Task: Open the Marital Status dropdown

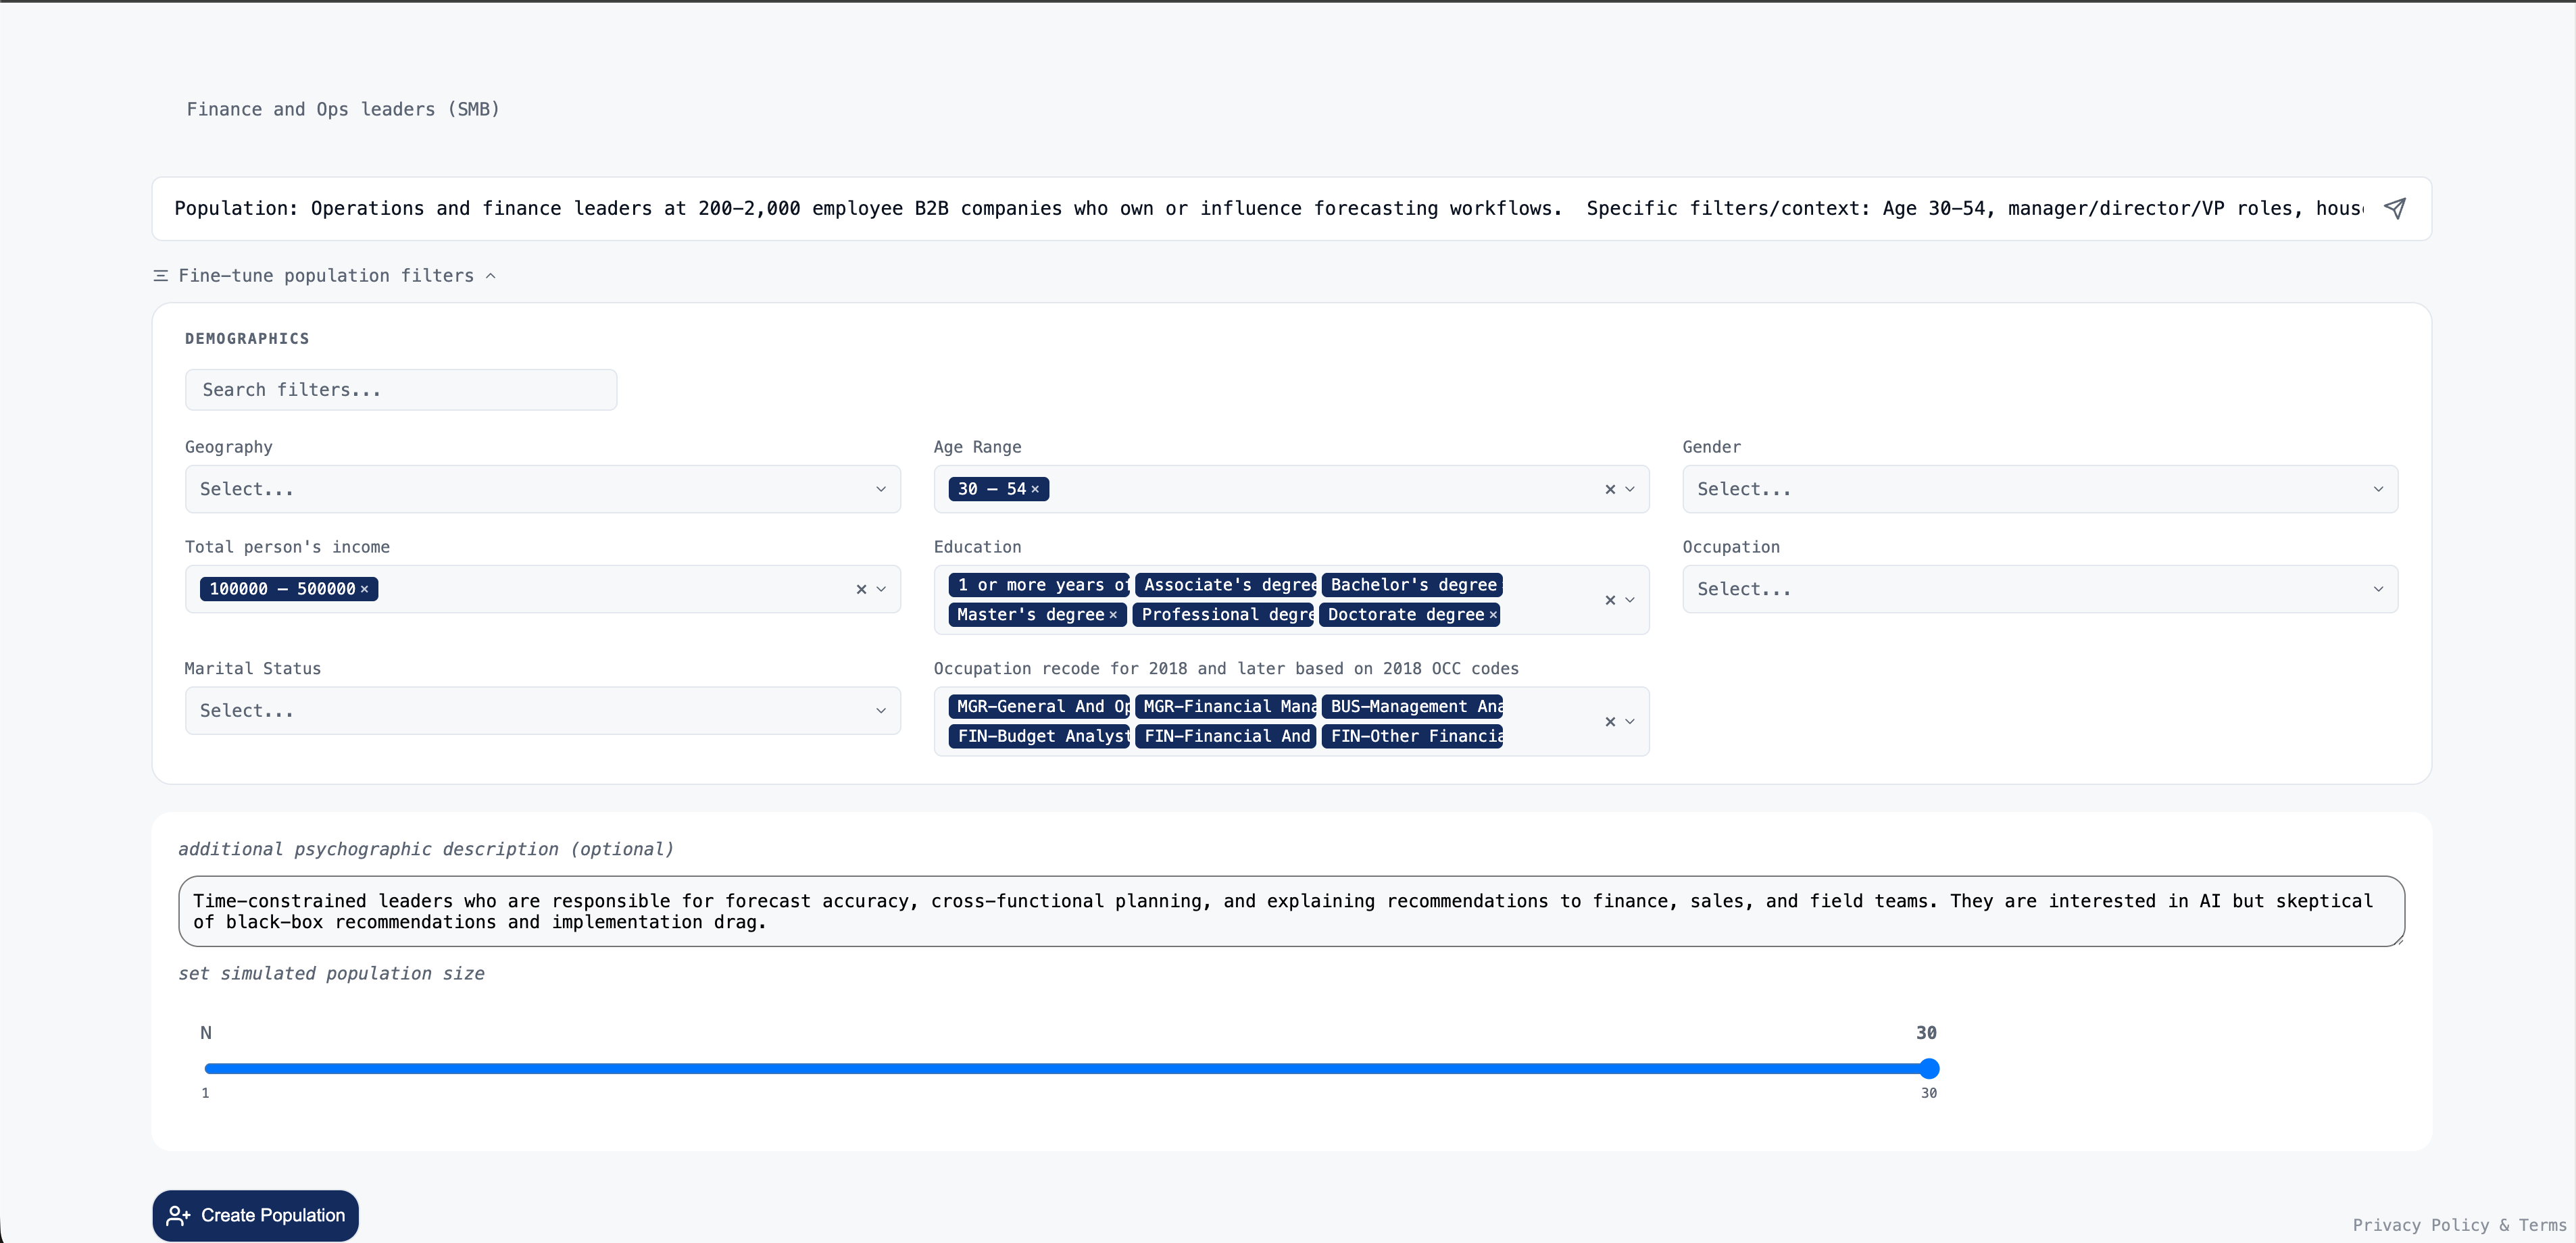Action: pyautogui.click(x=542, y=710)
